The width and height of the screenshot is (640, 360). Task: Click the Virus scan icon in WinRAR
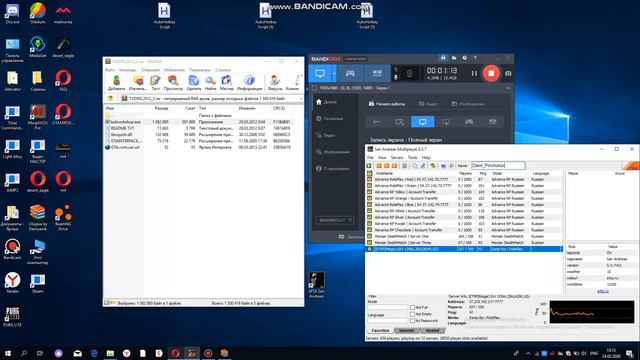point(275,82)
